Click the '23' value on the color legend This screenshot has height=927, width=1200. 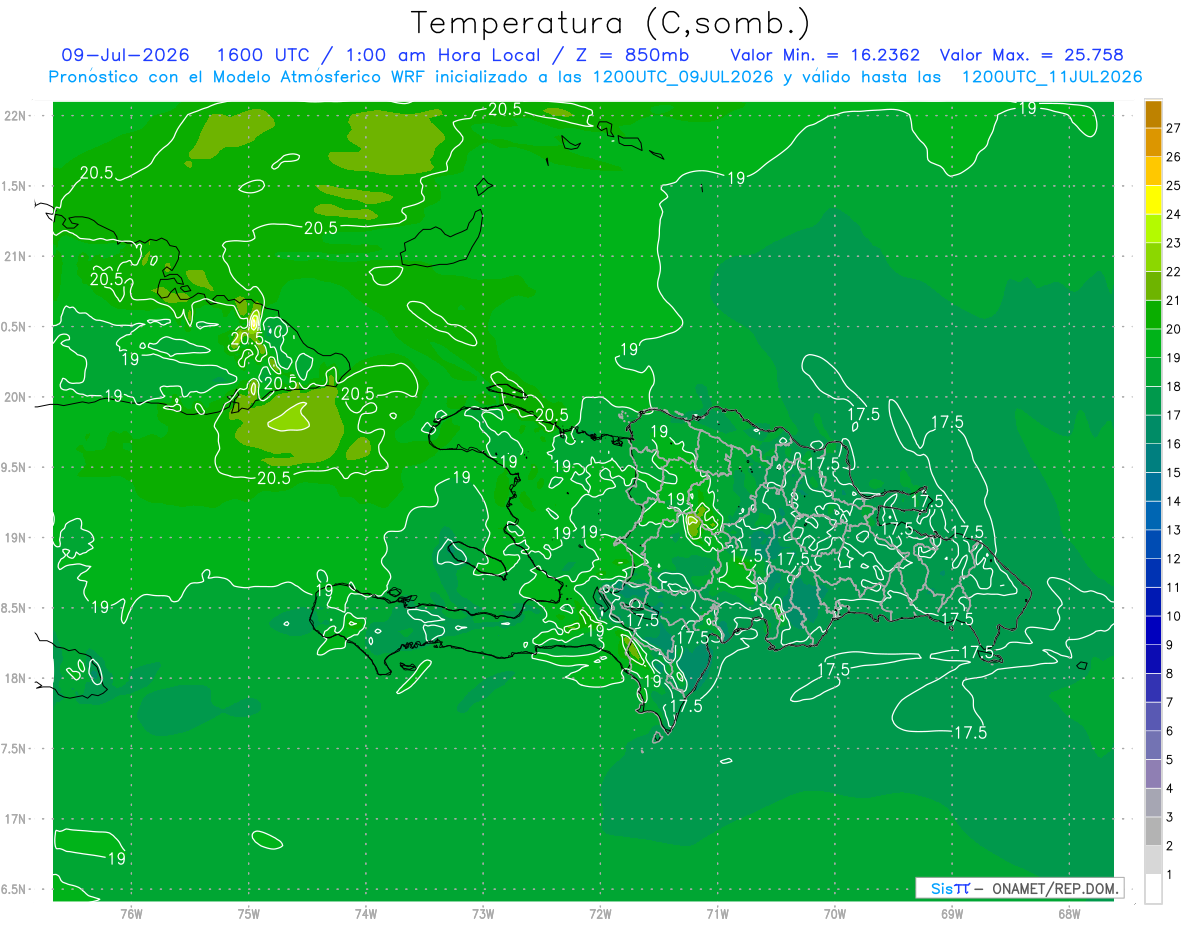(1174, 242)
